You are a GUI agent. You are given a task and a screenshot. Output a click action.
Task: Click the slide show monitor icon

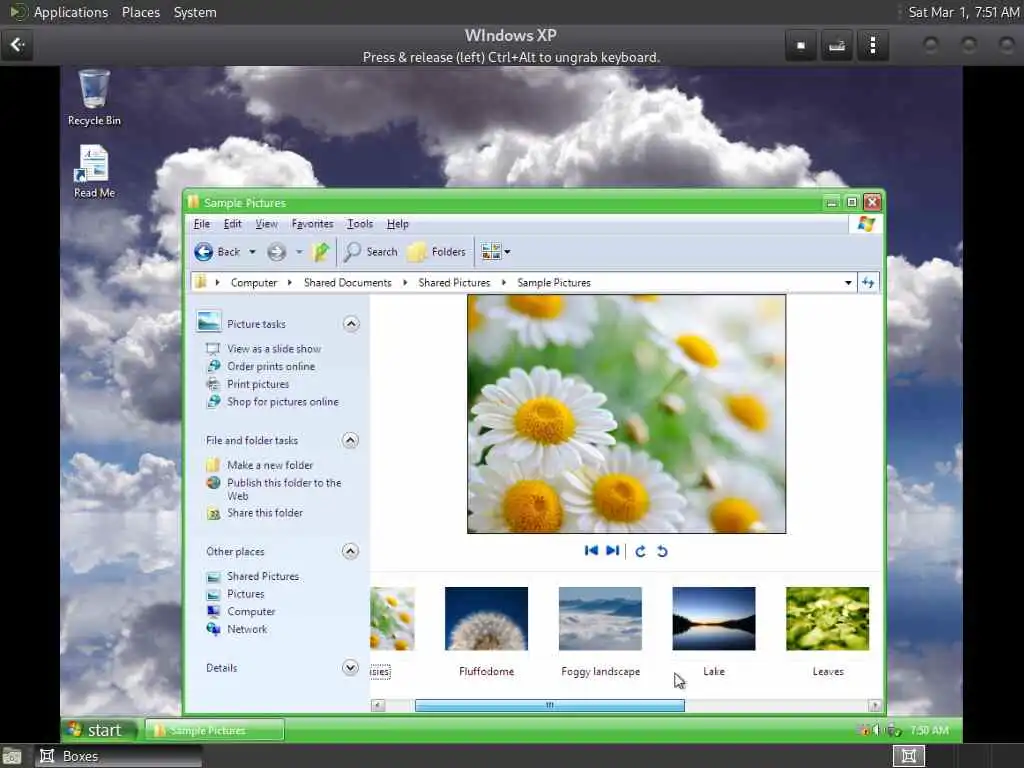click(x=213, y=349)
